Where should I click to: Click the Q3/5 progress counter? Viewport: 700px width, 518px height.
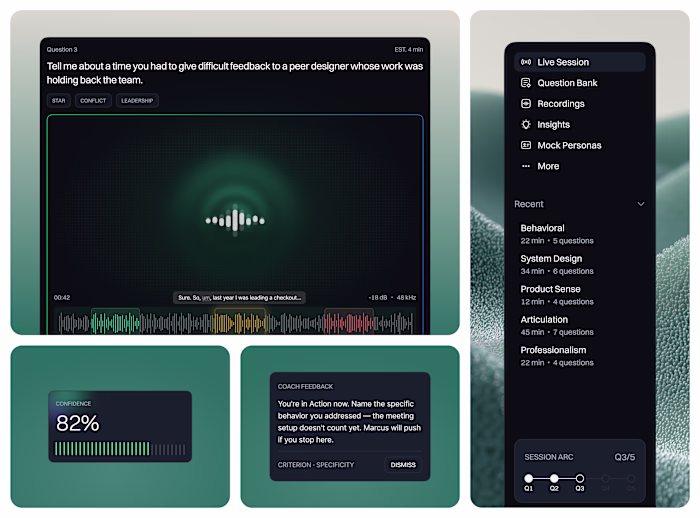tap(625, 457)
